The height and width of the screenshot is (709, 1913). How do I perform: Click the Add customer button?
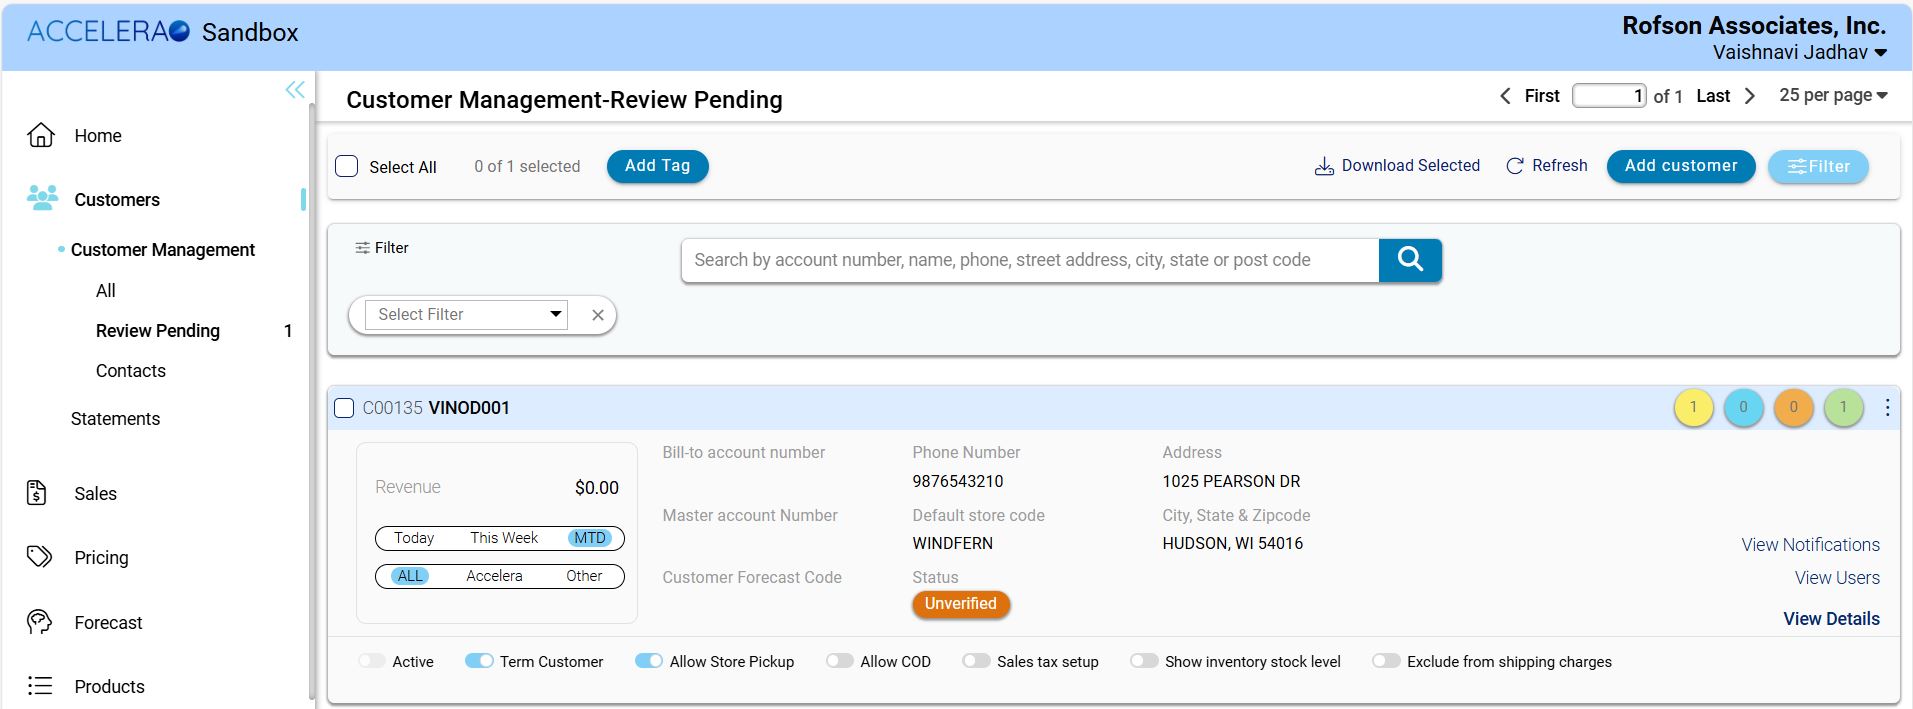click(x=1680, y=166)
